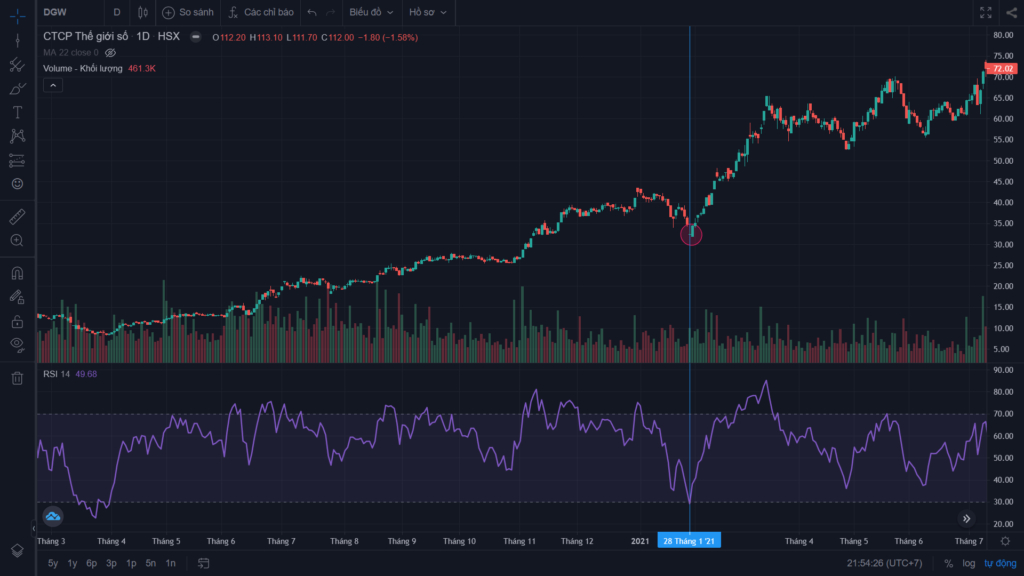Click the 28 Tháng 1 '21 date marker
Screen dimensions: 1024x576
point(689,541)
